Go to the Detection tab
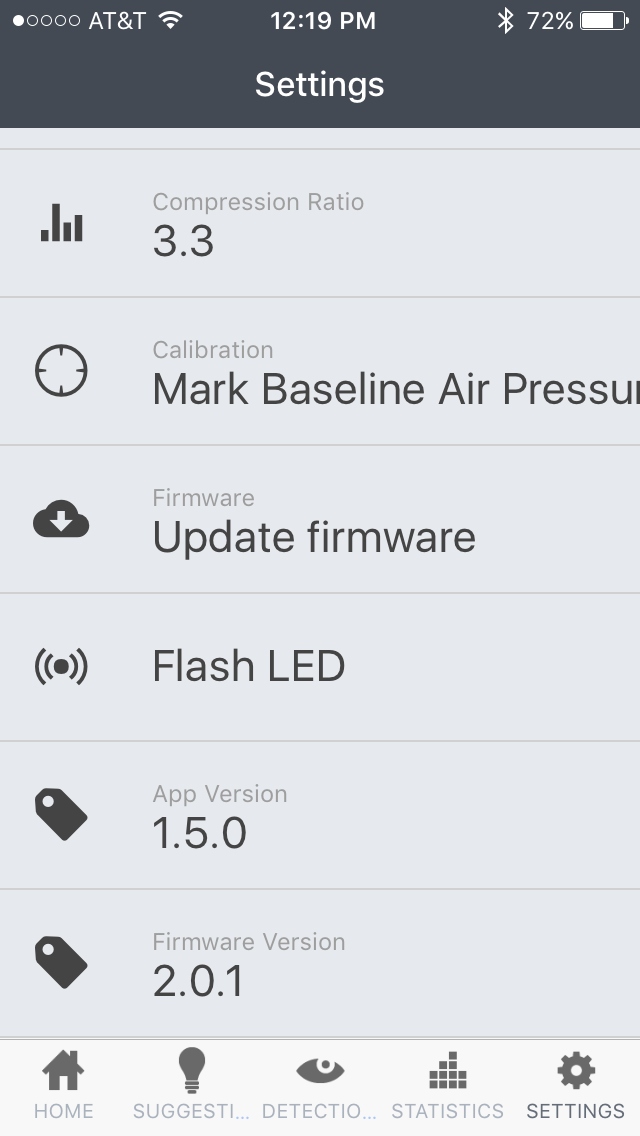Viewport: 640px width, 1136px height. (319, 1086)
